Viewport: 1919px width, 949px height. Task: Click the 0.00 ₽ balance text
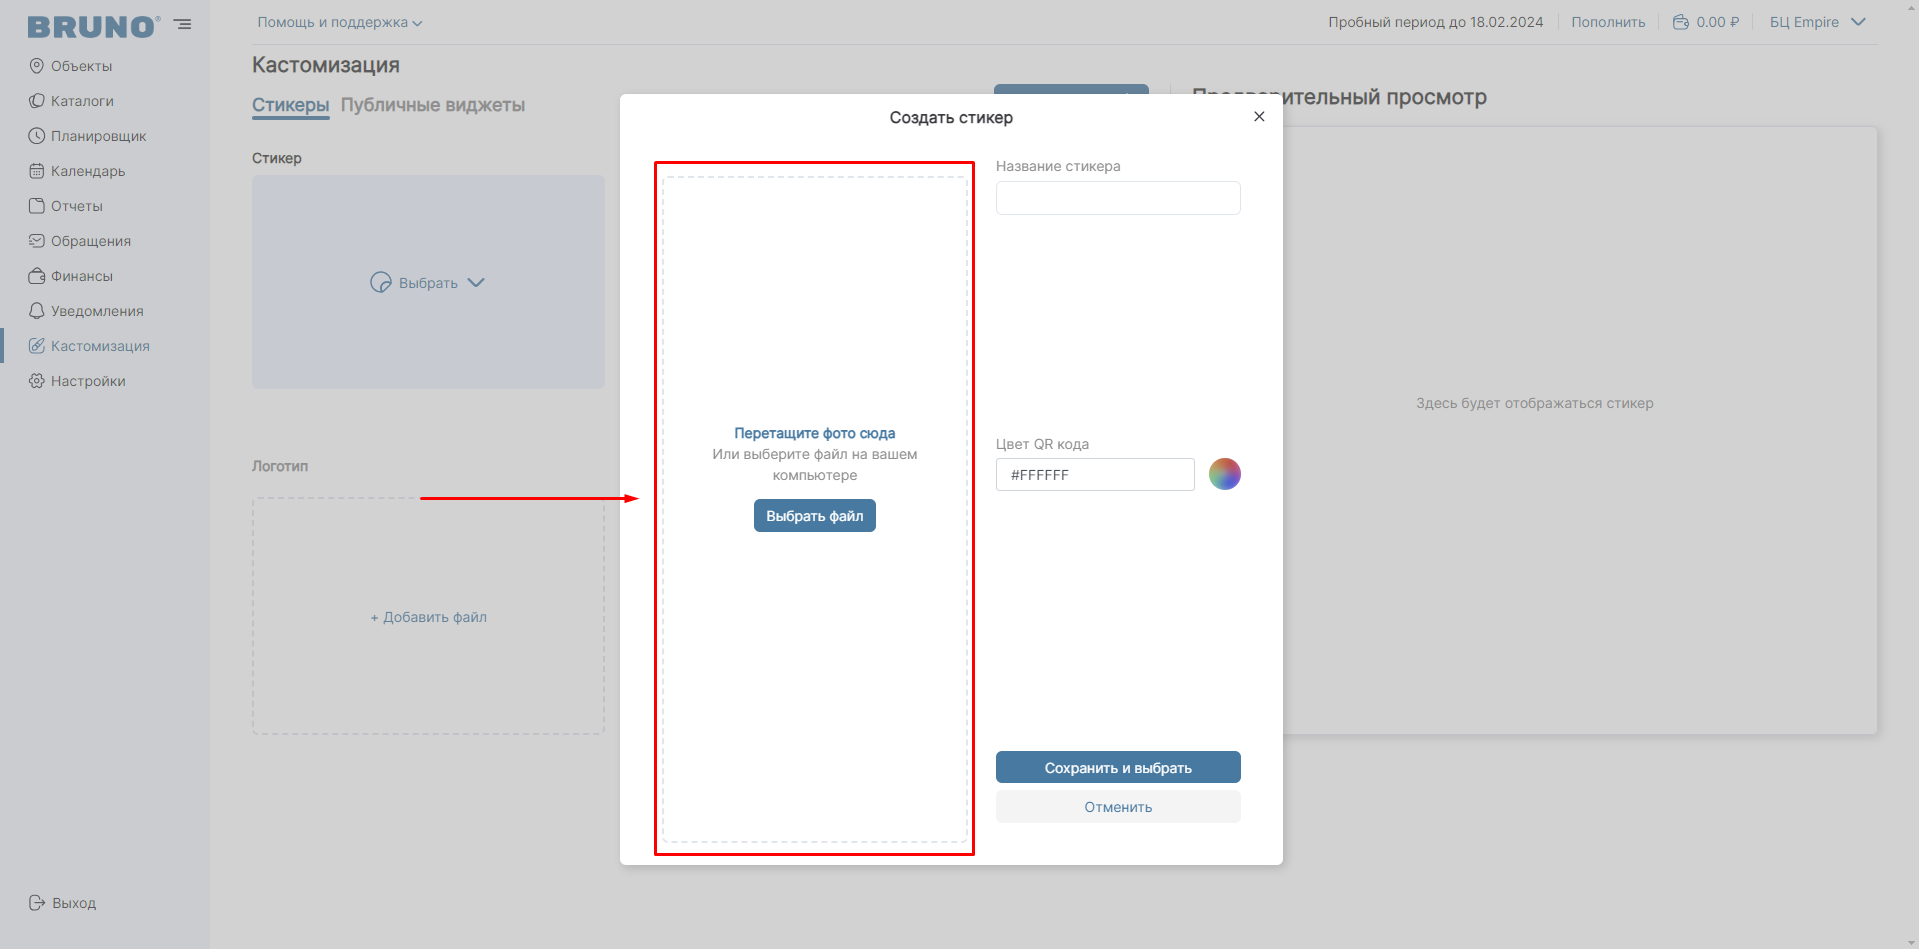(x=1718, y=22)
